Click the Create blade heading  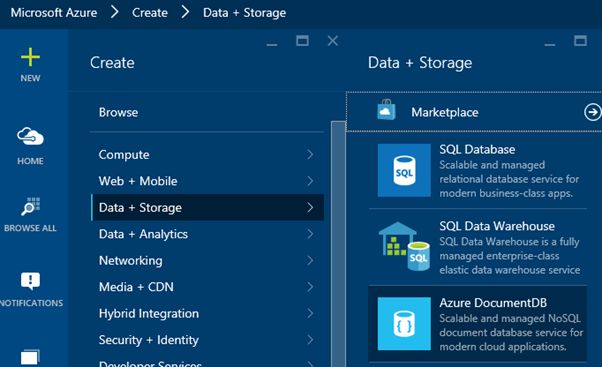112,63
